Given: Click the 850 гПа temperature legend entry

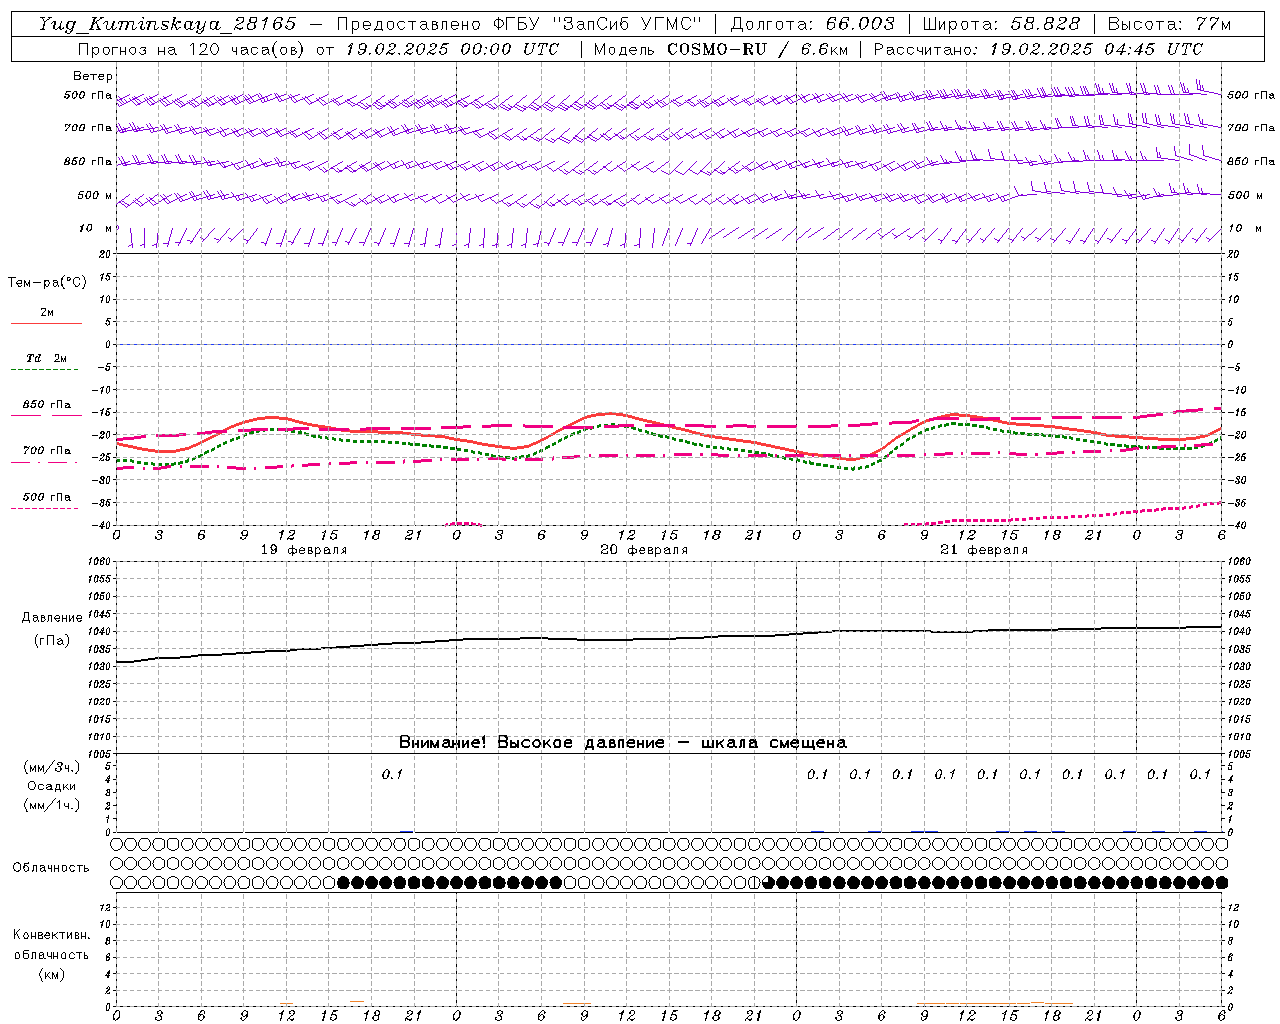Looking at the screenshot, I should click(x=46, y=405).
